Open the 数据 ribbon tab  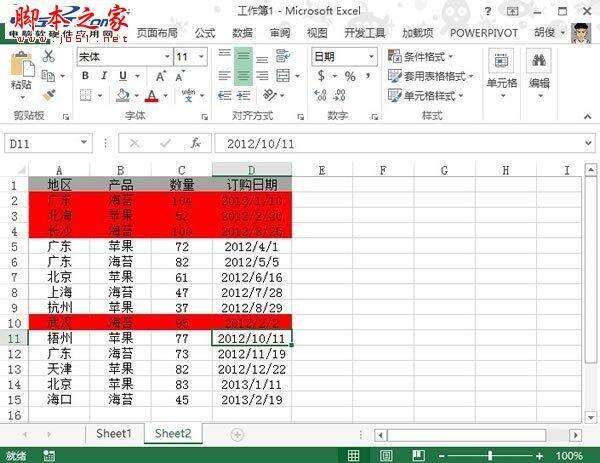click(243, 33)
